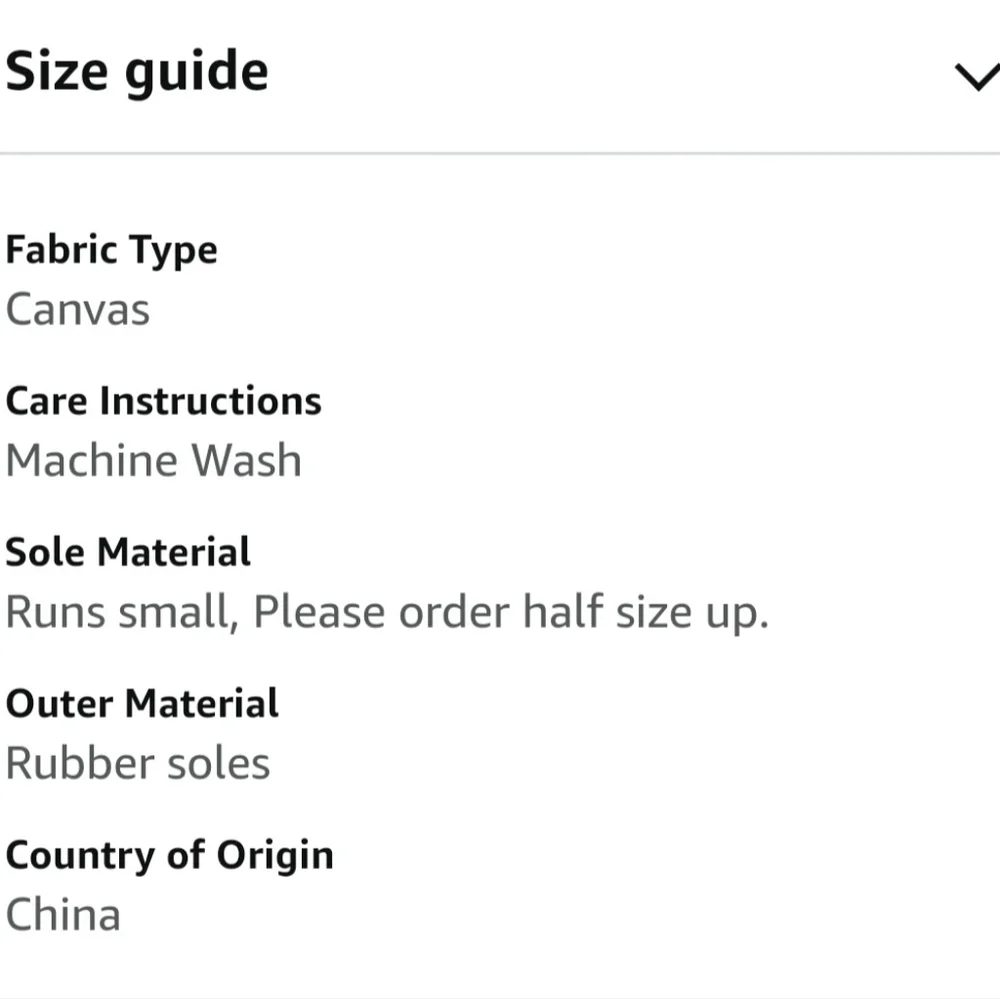Click the Size guide heading

click(x=137, y=73)
